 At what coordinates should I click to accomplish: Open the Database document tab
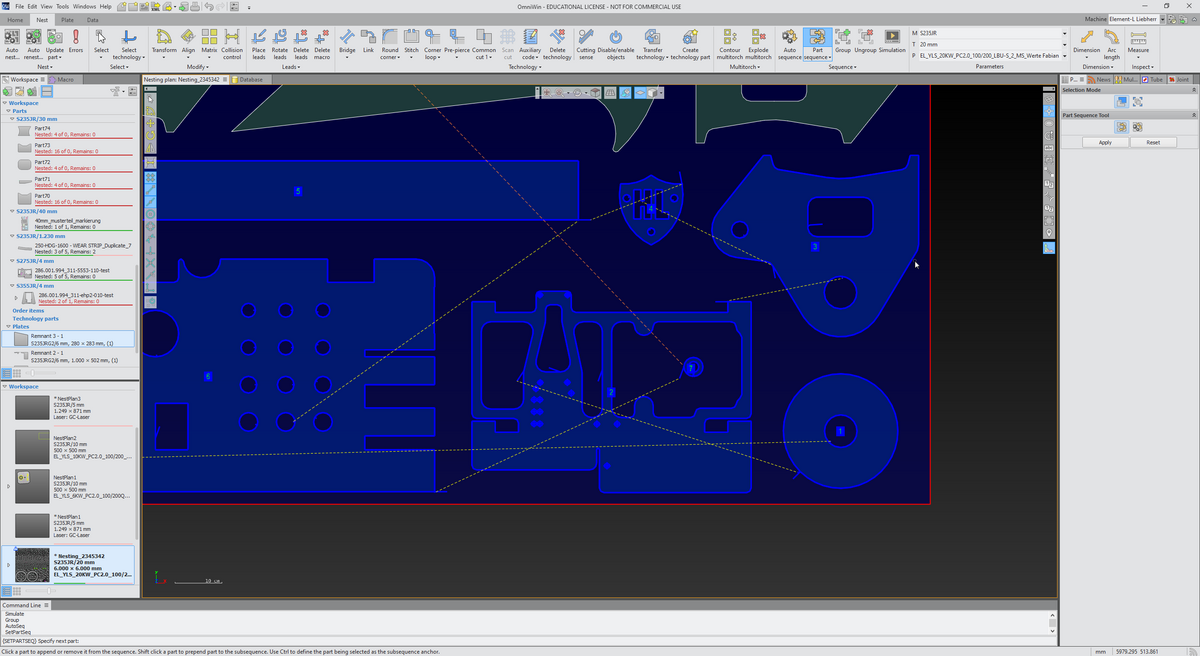250,78
